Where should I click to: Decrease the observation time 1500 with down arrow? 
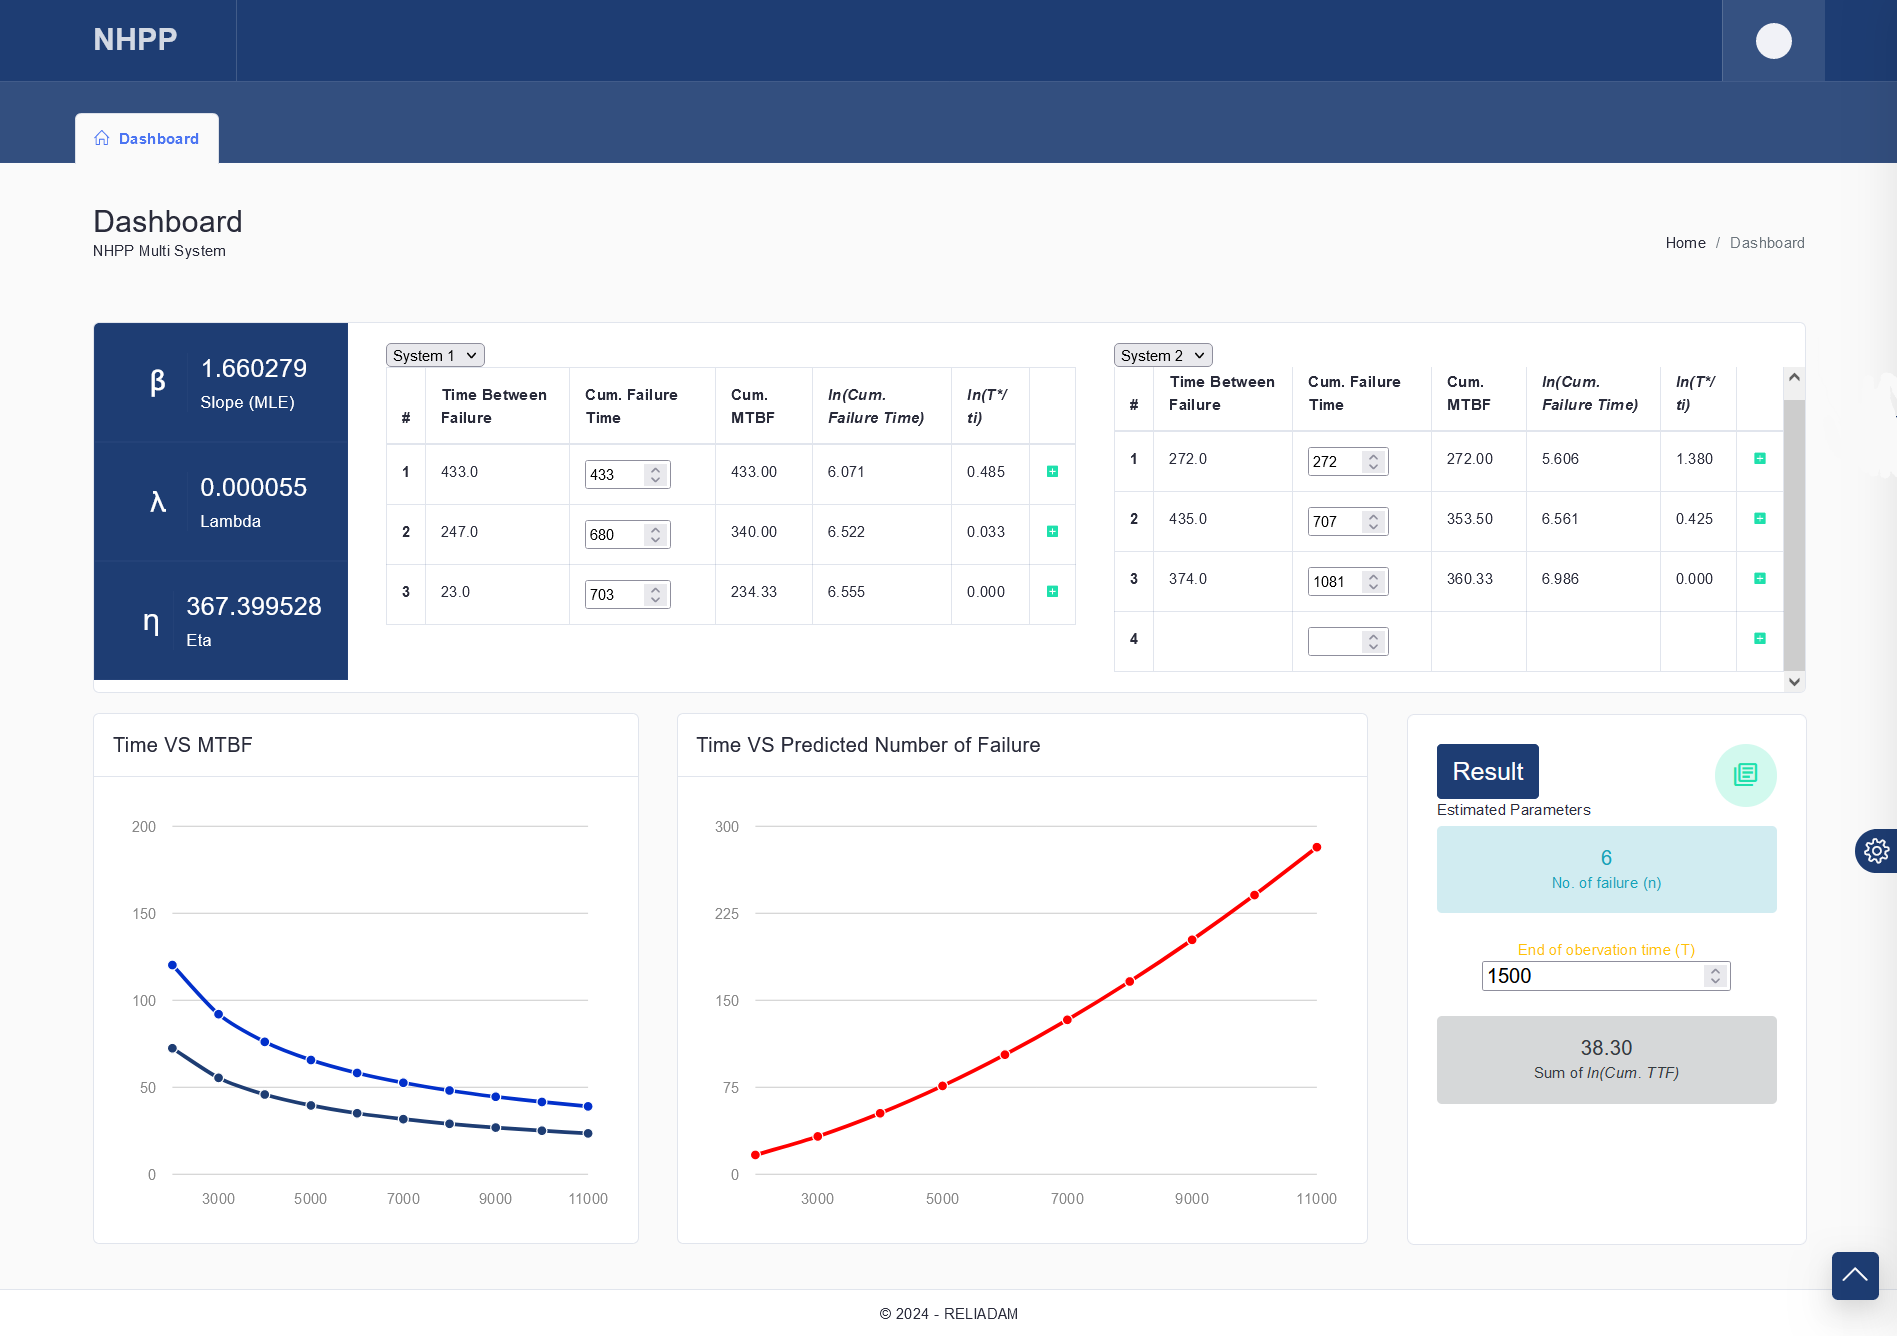[1715, 982]
